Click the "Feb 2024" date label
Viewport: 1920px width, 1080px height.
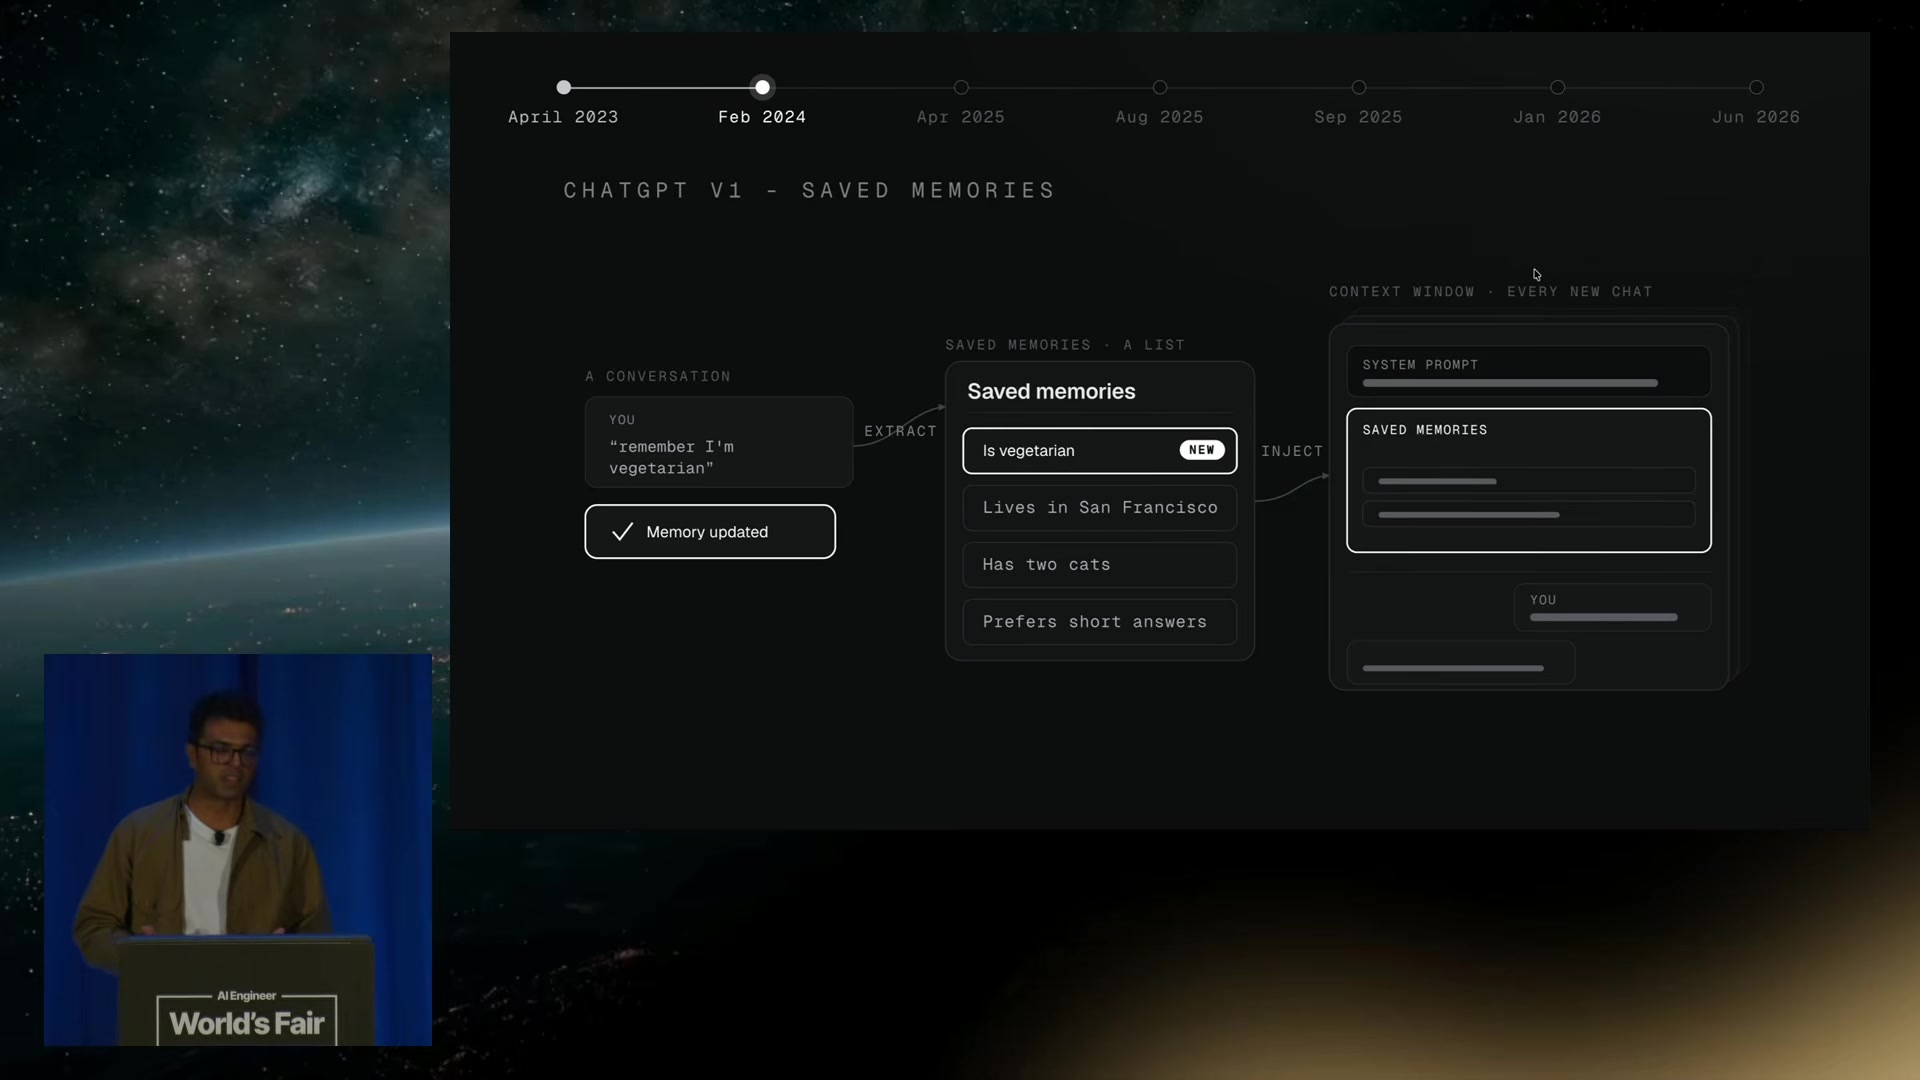[762, 117]
